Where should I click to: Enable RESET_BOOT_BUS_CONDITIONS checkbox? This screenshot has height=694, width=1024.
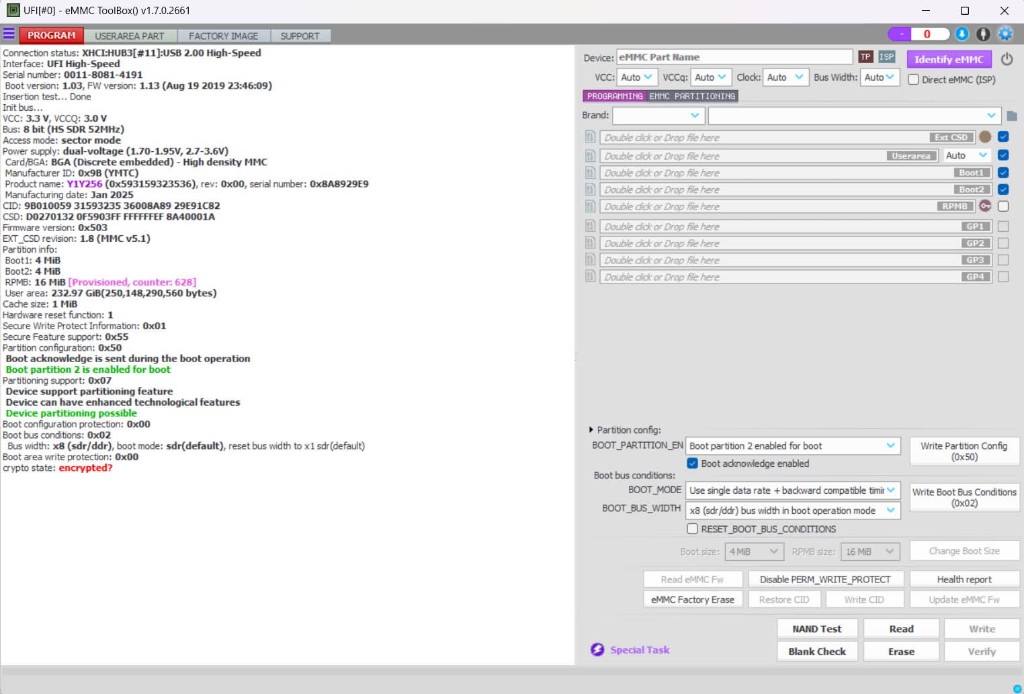pos(692,529)
